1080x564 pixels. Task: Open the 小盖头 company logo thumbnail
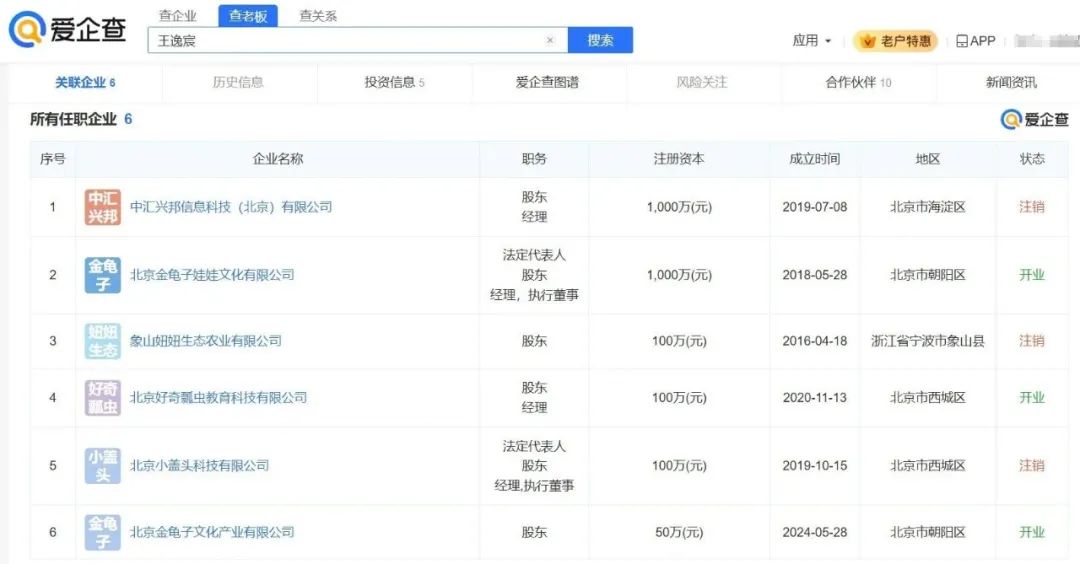point(103,466)
